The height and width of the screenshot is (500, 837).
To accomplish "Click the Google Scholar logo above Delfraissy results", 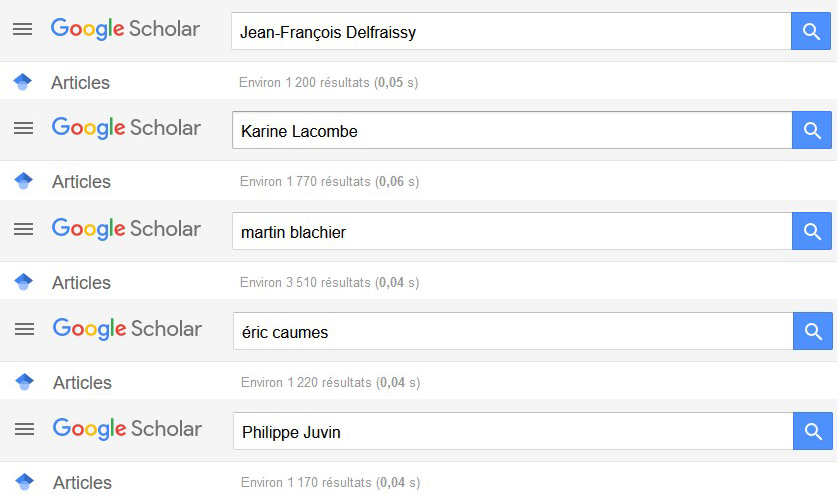I will coord(125,29).
